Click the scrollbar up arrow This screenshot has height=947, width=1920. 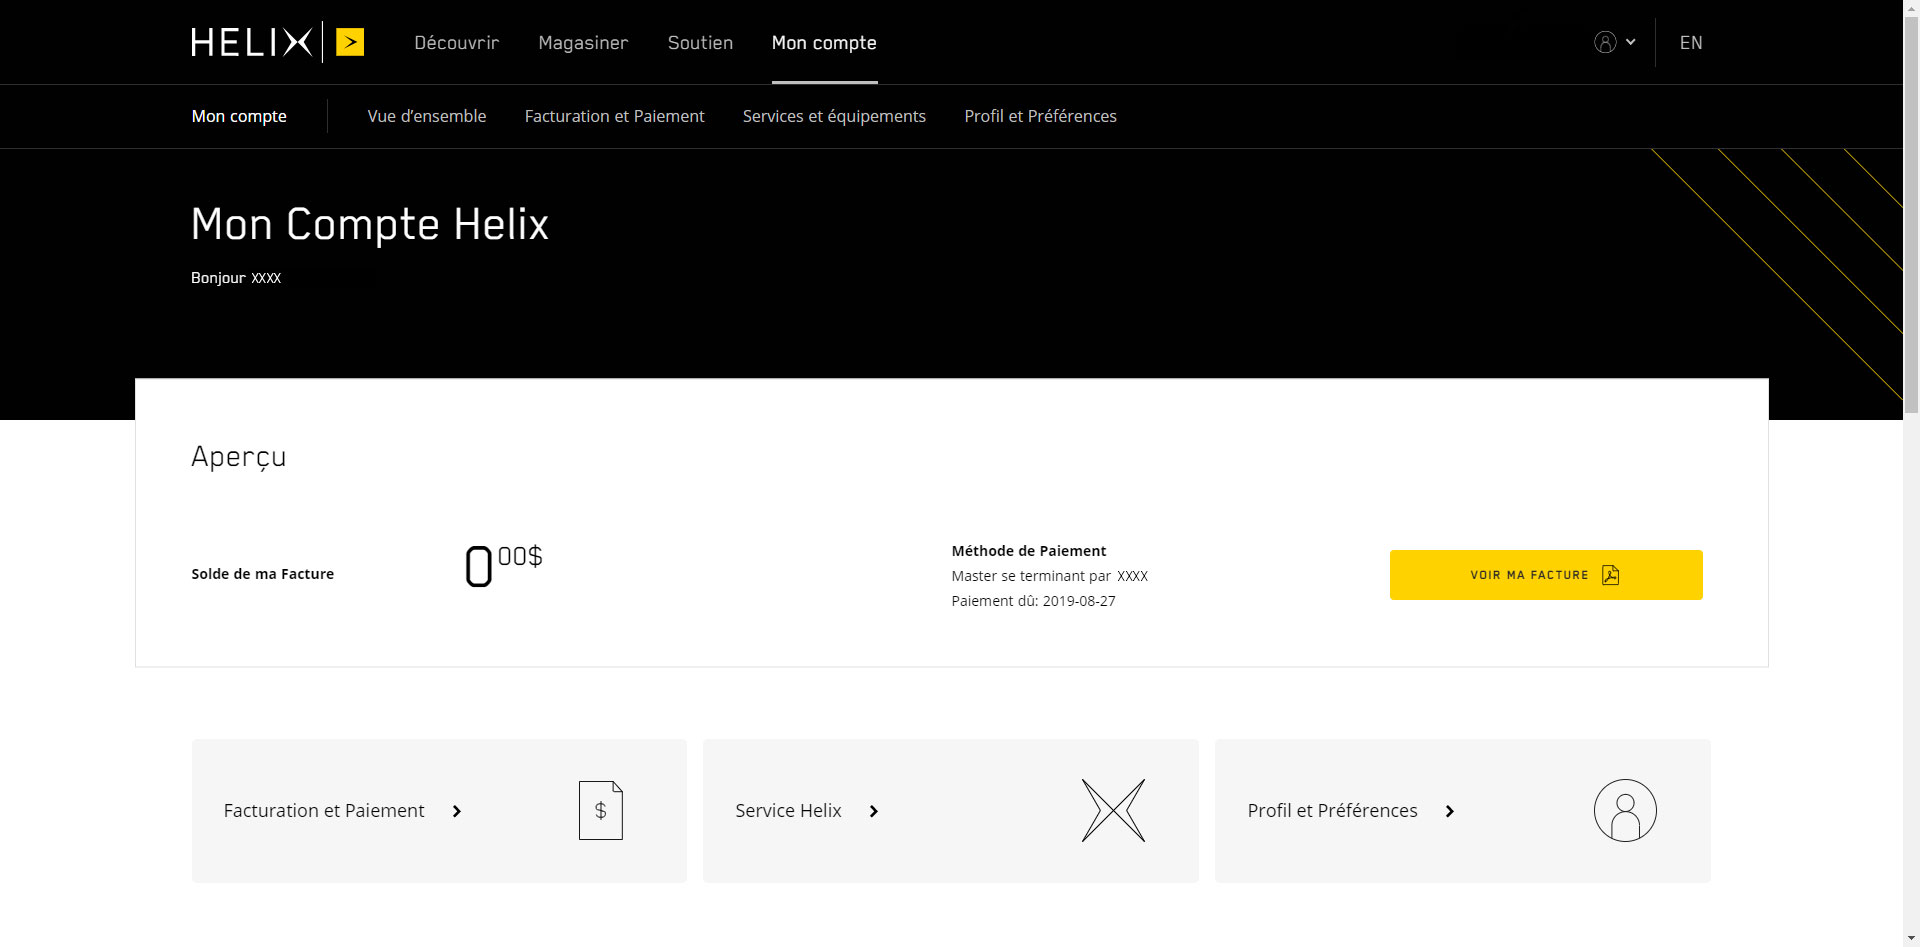coord(1911,8)
